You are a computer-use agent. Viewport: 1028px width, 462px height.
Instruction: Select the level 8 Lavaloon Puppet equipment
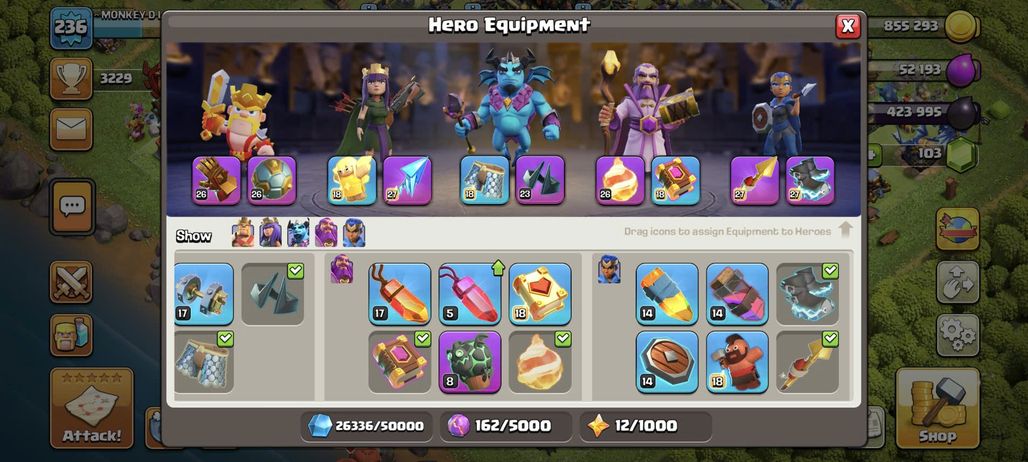(469, 362)
